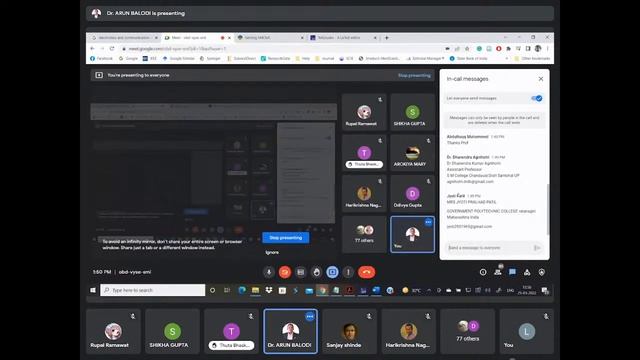Expand Editorial Manager bookmark dropdown
640x360 pixels.
425,58
